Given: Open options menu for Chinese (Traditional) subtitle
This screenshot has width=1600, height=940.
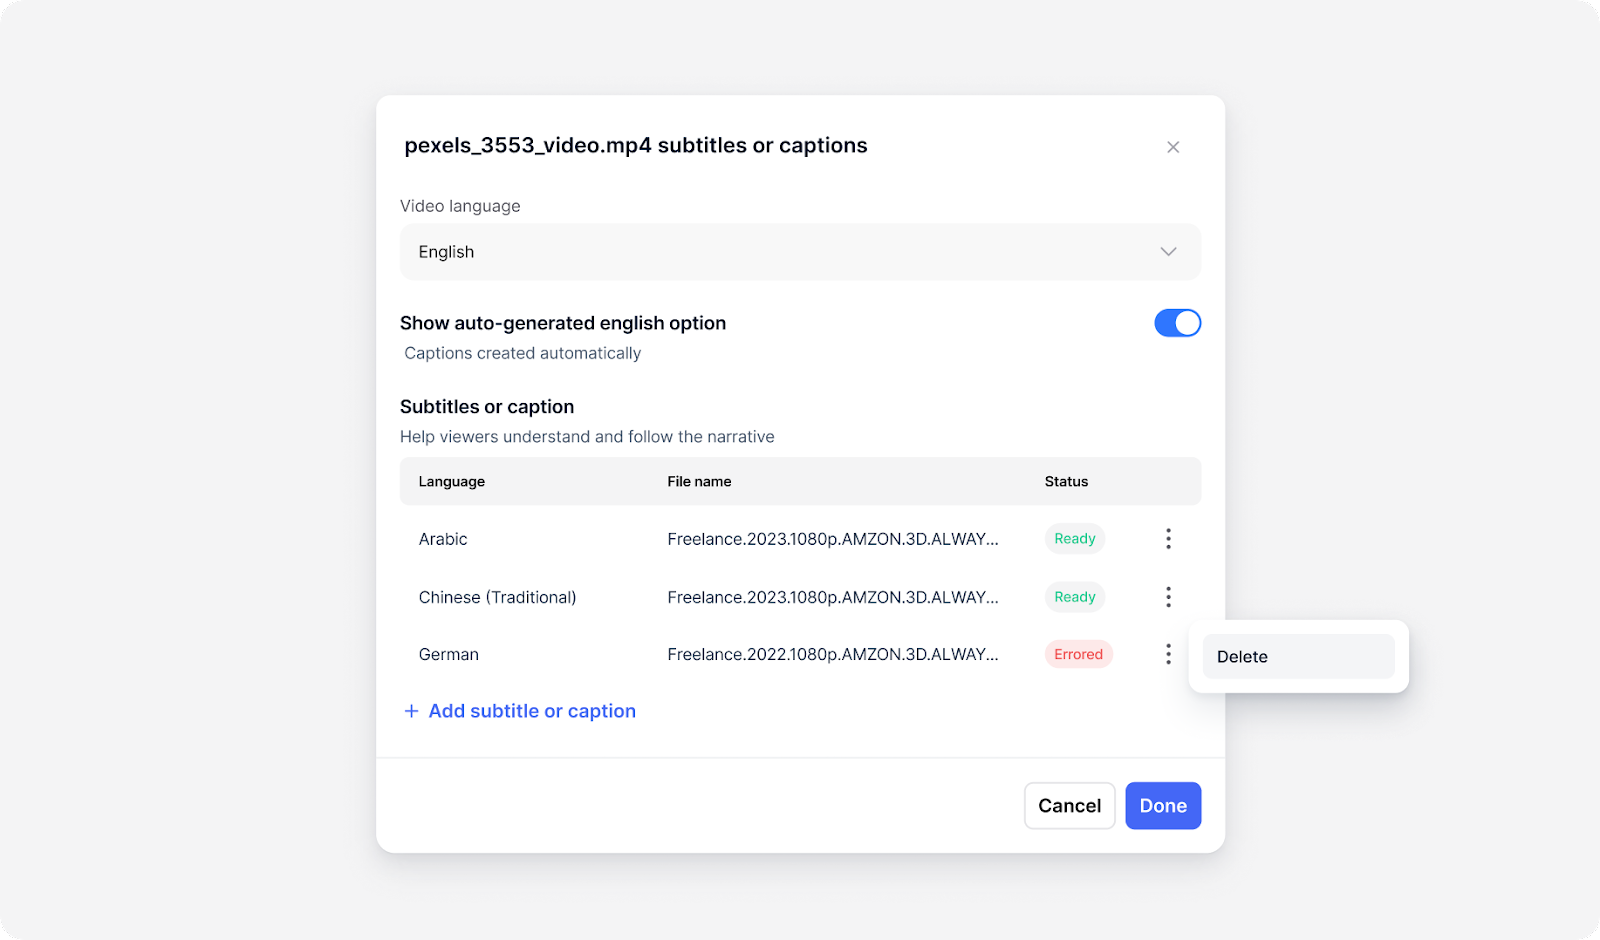Looking at the screenshot, I should 1168,597.
